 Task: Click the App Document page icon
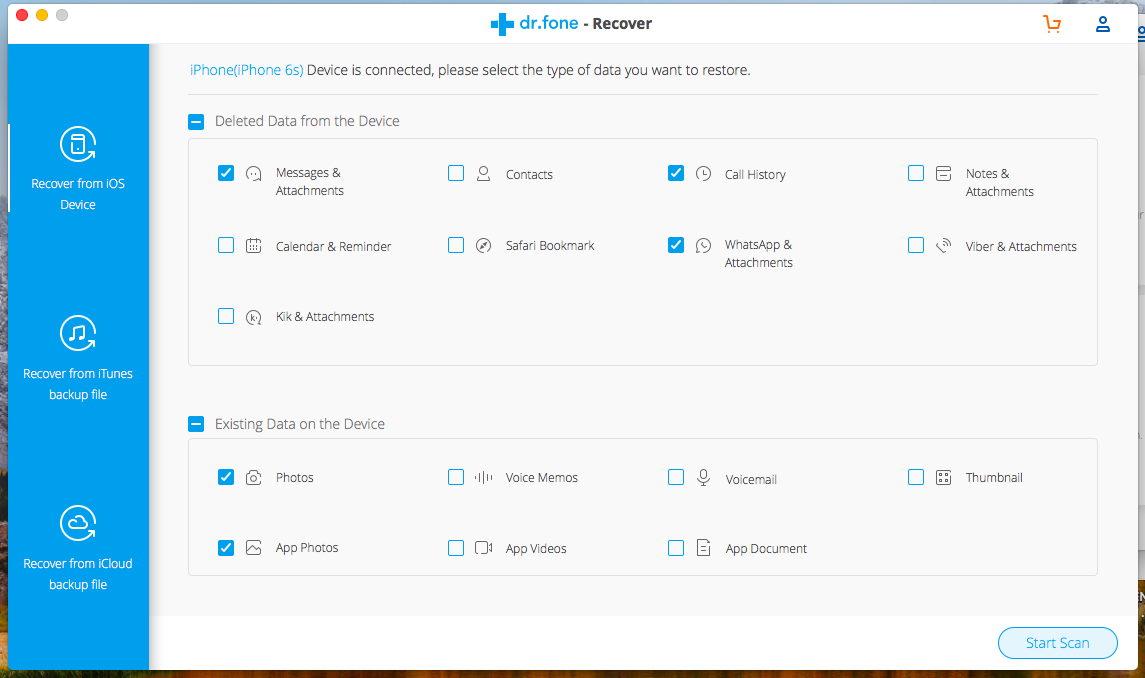703,548
